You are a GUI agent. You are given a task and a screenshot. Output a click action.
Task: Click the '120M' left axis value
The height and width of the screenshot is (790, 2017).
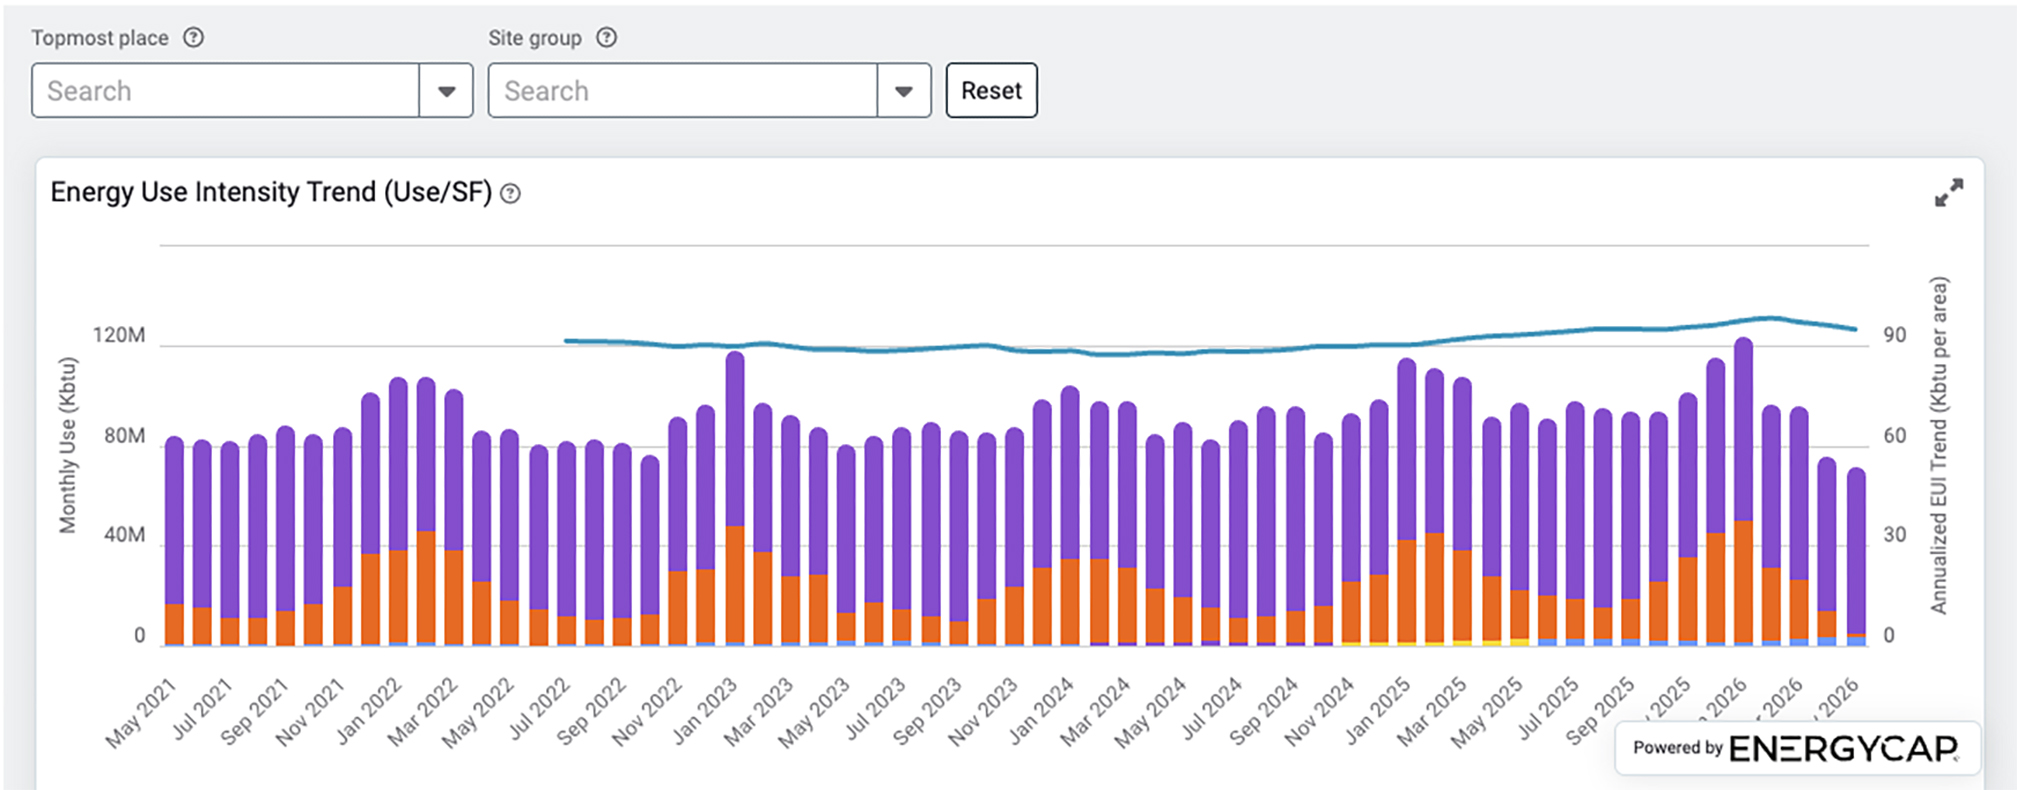point(119,335)
